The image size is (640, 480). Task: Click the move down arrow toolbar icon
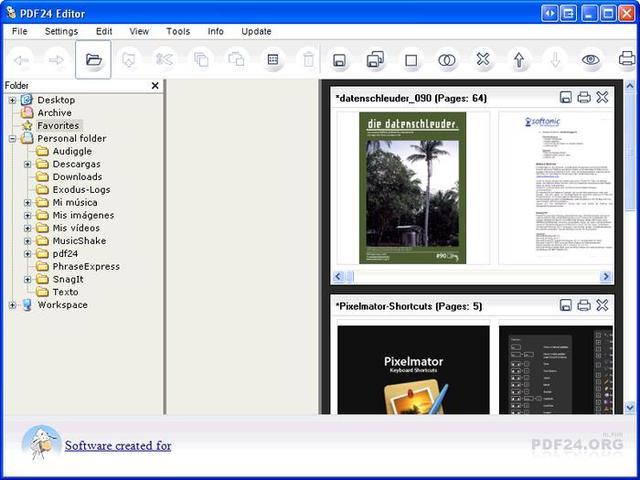555,60
